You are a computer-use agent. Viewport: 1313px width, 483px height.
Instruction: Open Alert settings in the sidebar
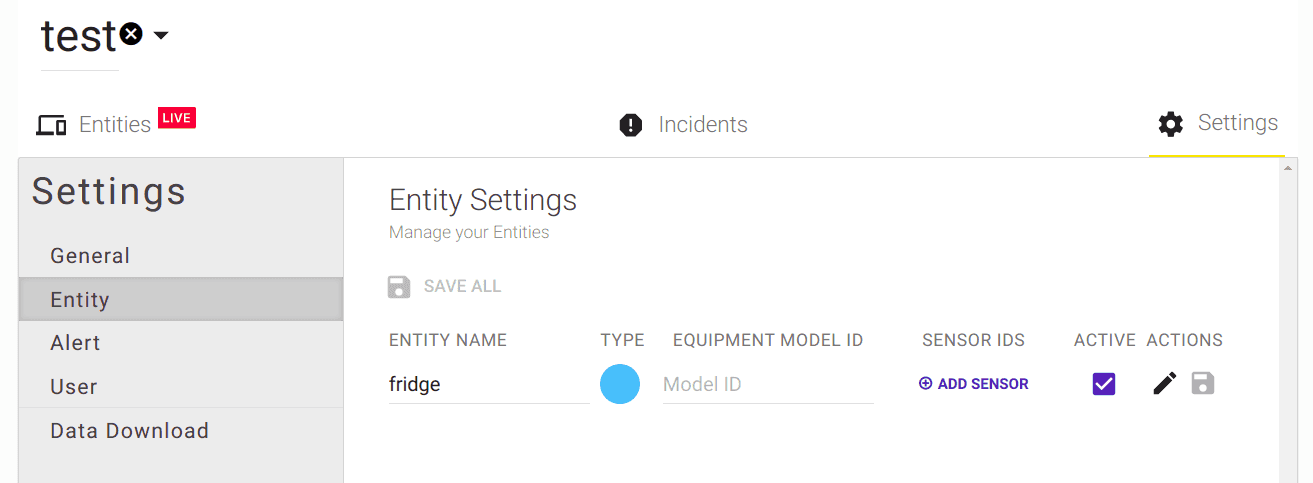[76, 343]
